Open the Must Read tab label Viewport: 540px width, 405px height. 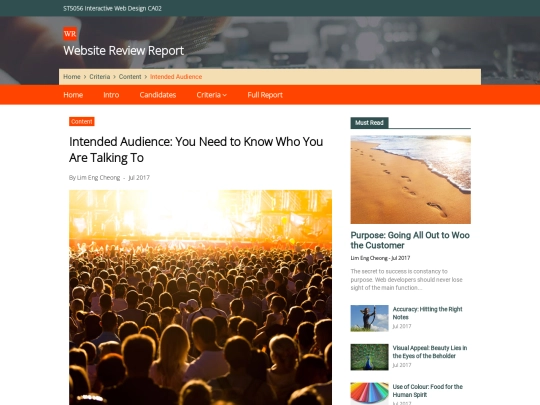369,123
